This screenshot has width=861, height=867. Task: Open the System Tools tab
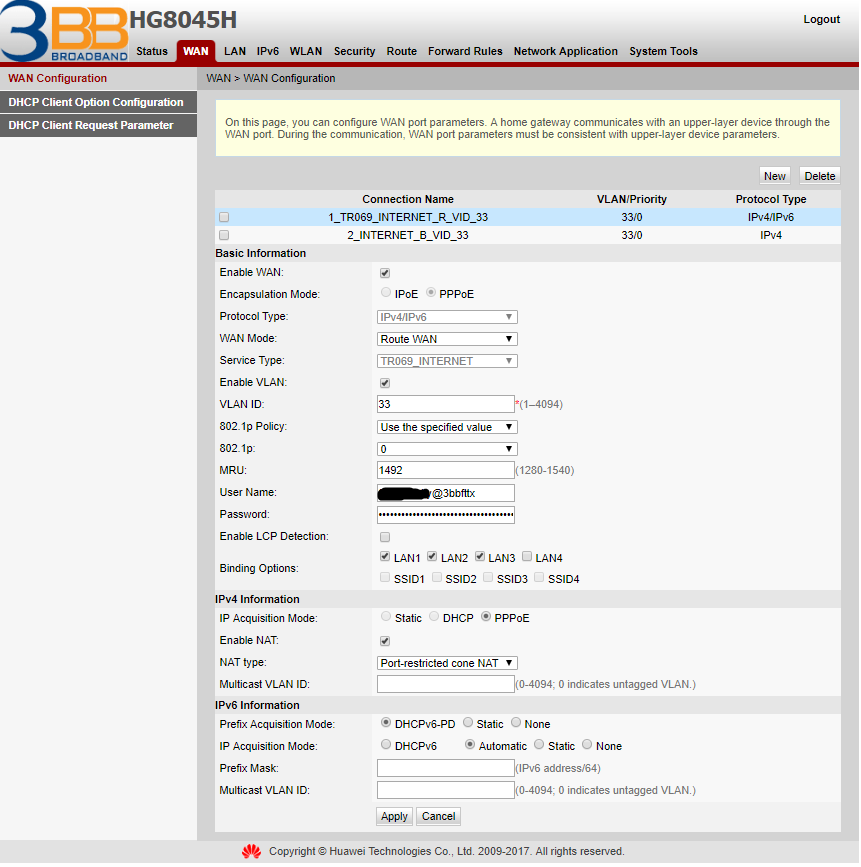pyautogui.click(x=663, y=51)
